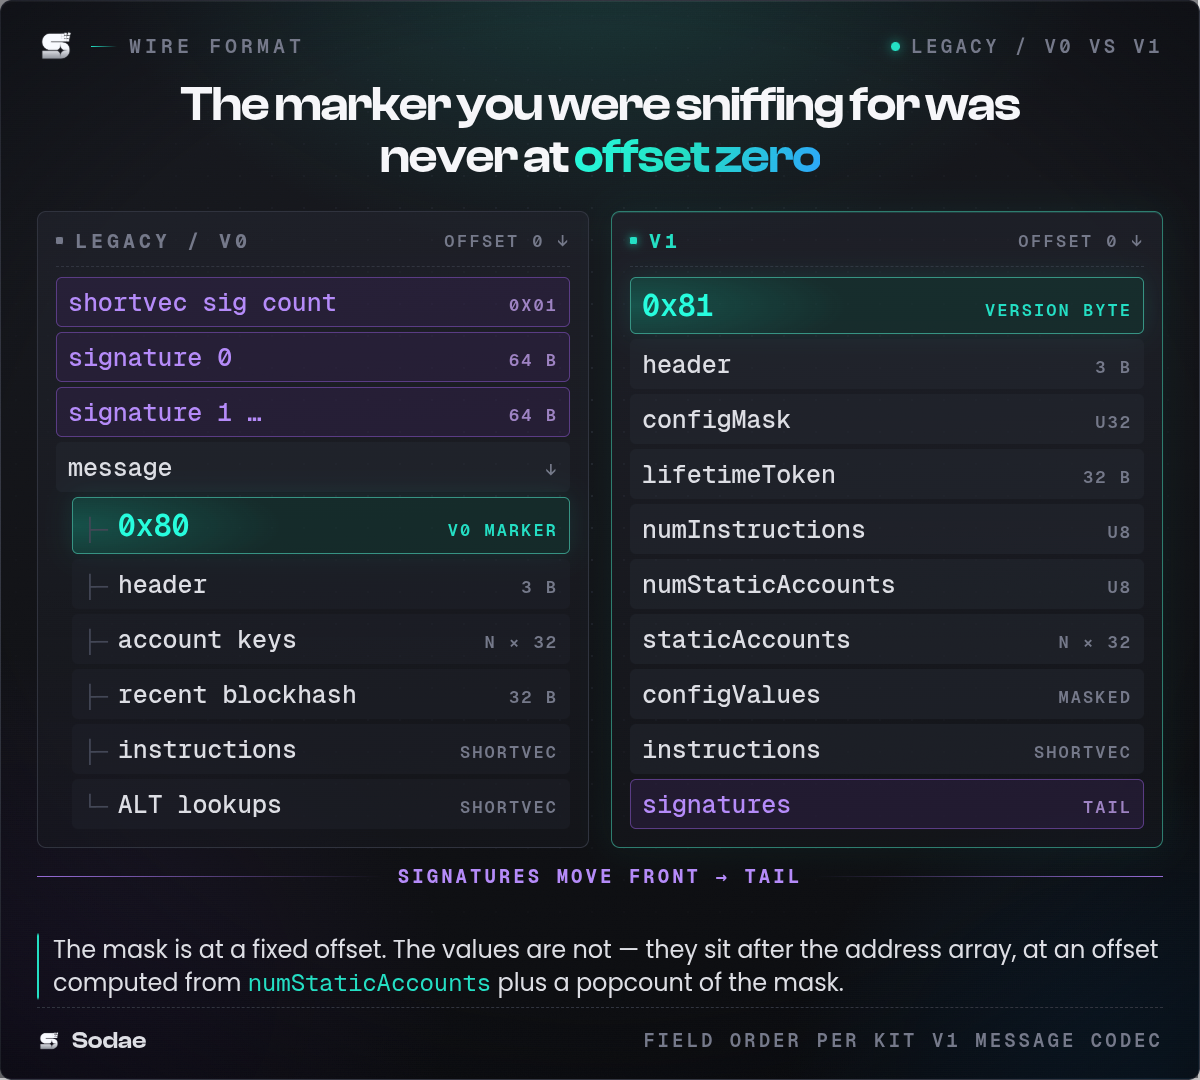Select the 0x80 V0 MARKER row
1200x1080 pixels.
click(x=321, y=526)
